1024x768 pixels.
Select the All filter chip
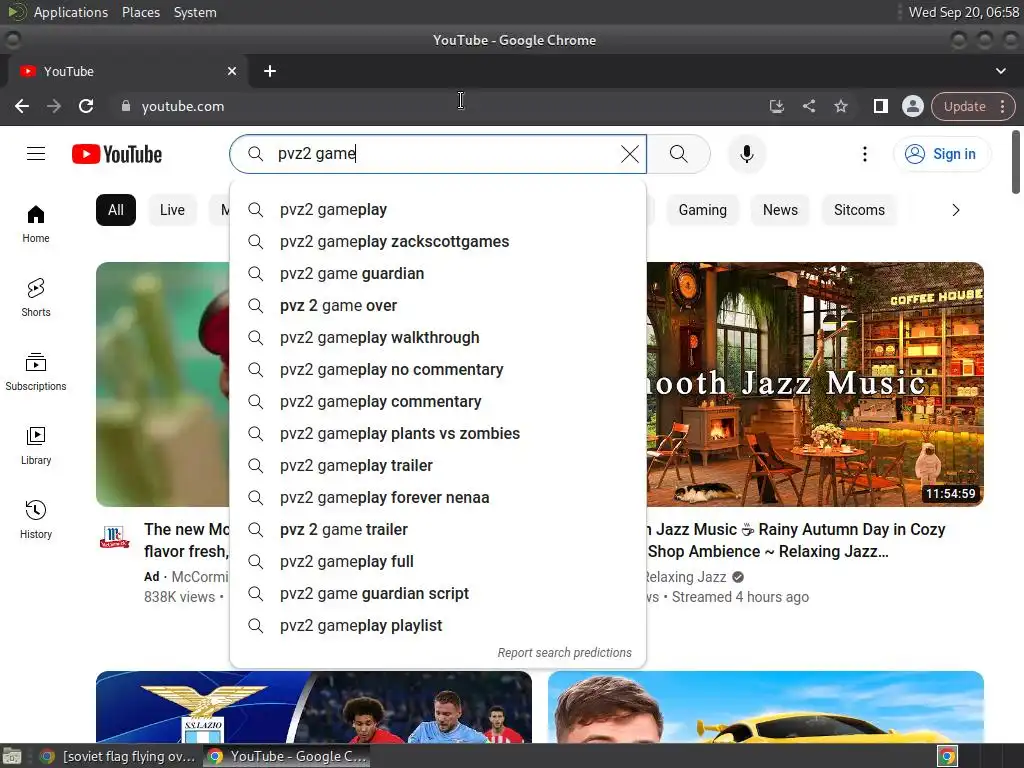(116, 210)
